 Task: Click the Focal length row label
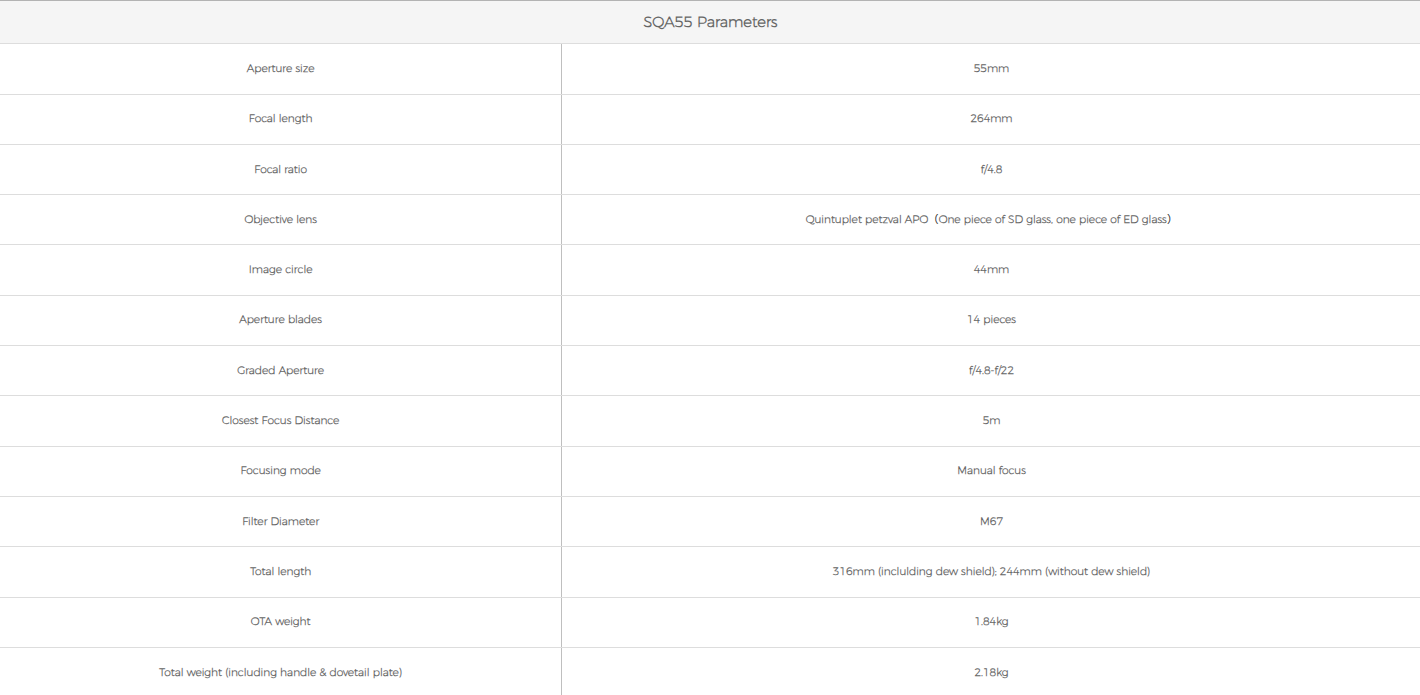click(x=280, y=118)
